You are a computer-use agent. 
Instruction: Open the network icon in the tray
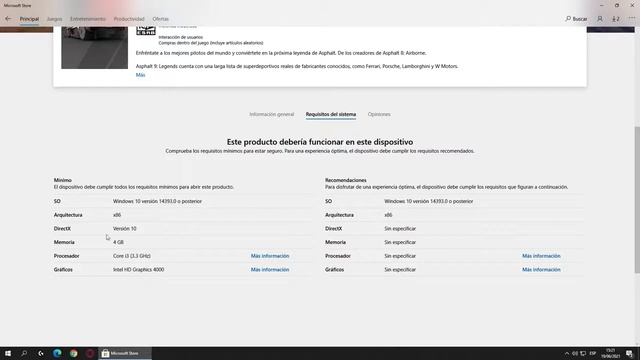click(x=583, y=353)
